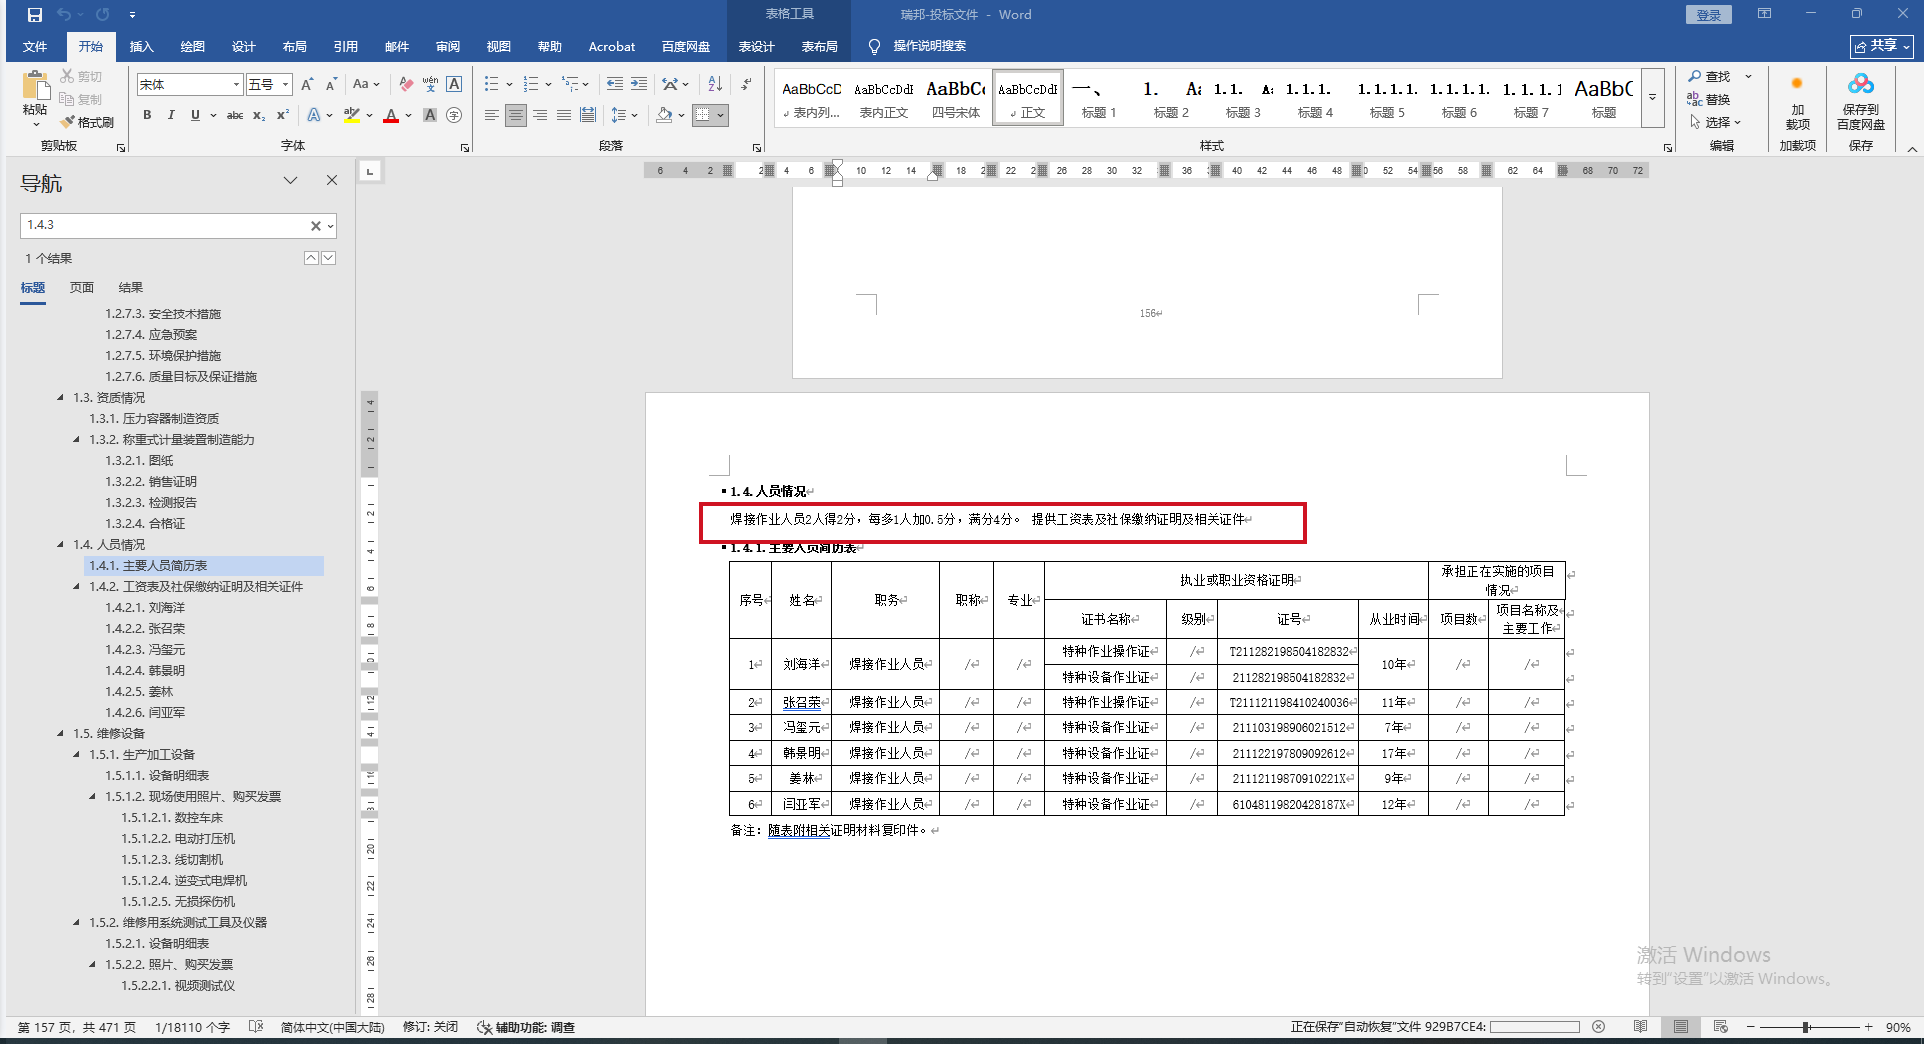Screen dimensions: 1924x1044
Task: Apply the yellow text highlight color
Action: point(351,115)
